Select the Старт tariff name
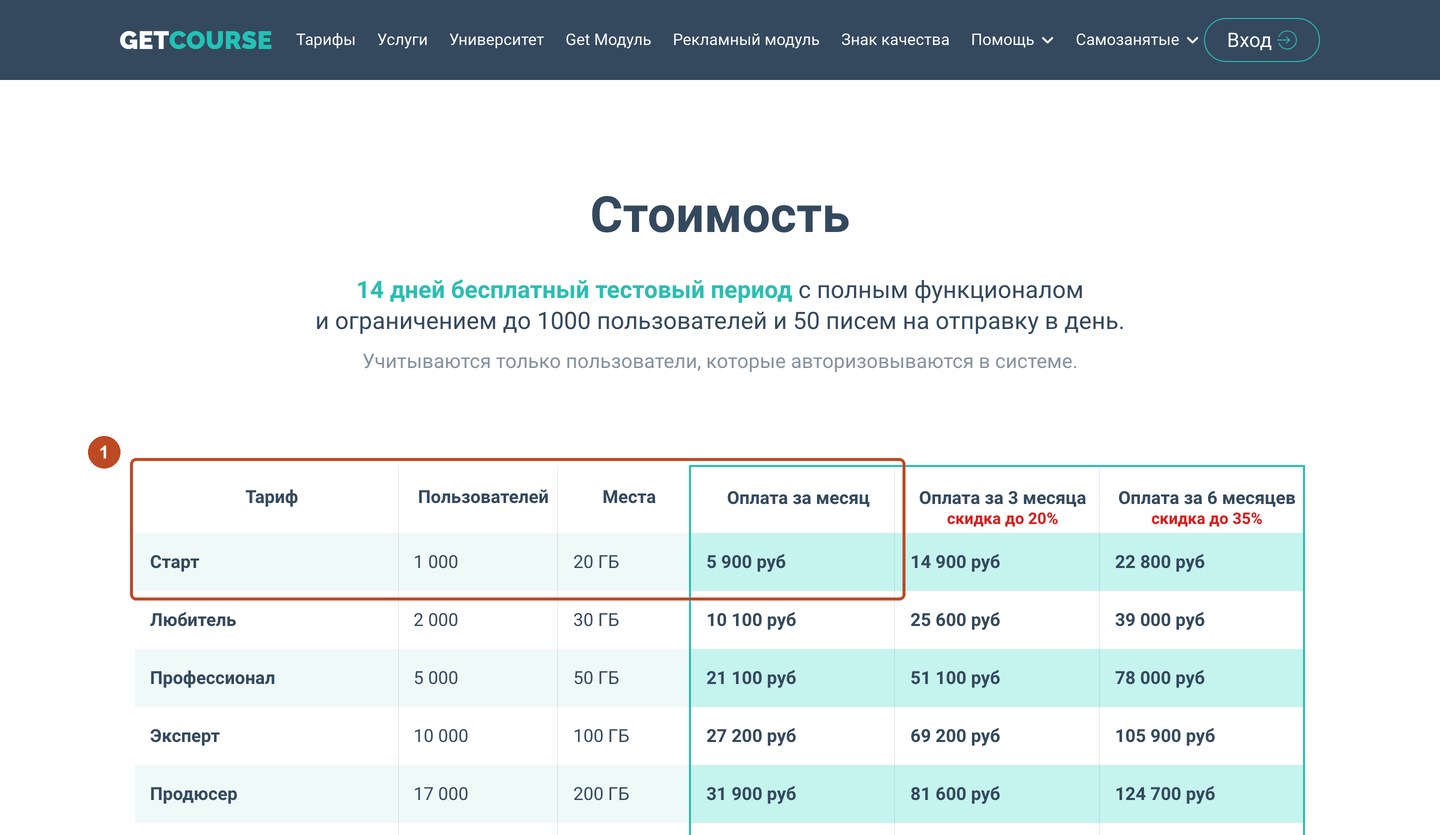Image resolution: width=1440 pixels, height=835 pixels. (175, 562)
